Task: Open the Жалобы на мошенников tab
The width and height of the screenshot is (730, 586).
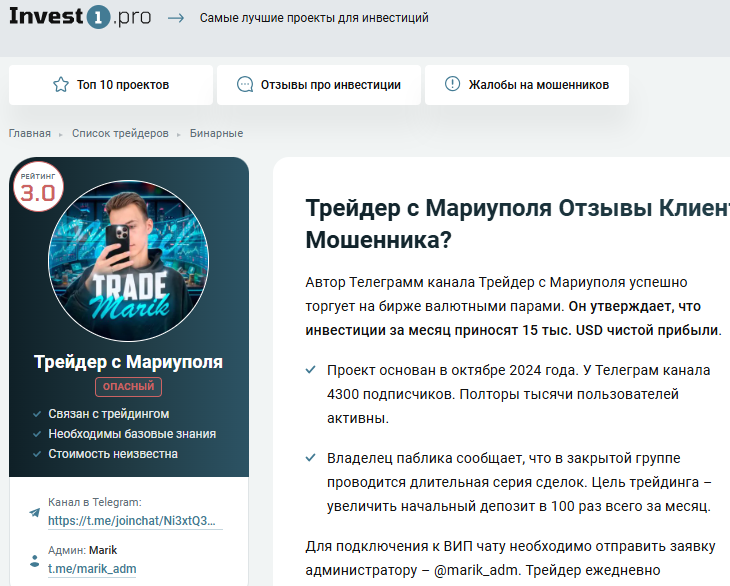Action: [527, 85]
